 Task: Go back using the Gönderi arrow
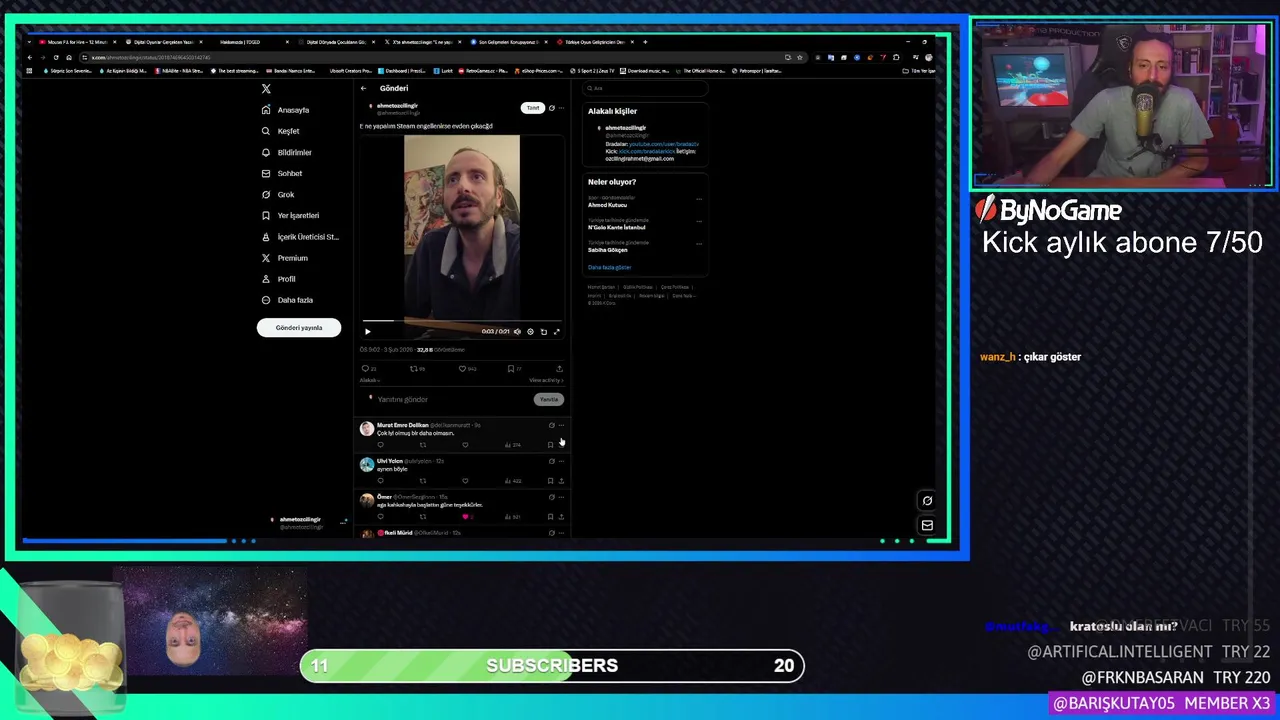coord(364,88)
